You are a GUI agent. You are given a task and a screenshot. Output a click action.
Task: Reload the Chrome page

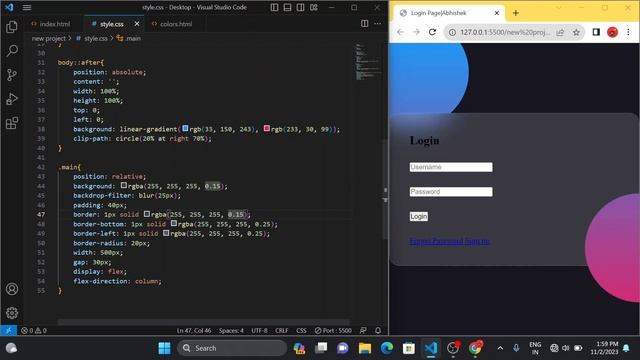click(432, 32)
